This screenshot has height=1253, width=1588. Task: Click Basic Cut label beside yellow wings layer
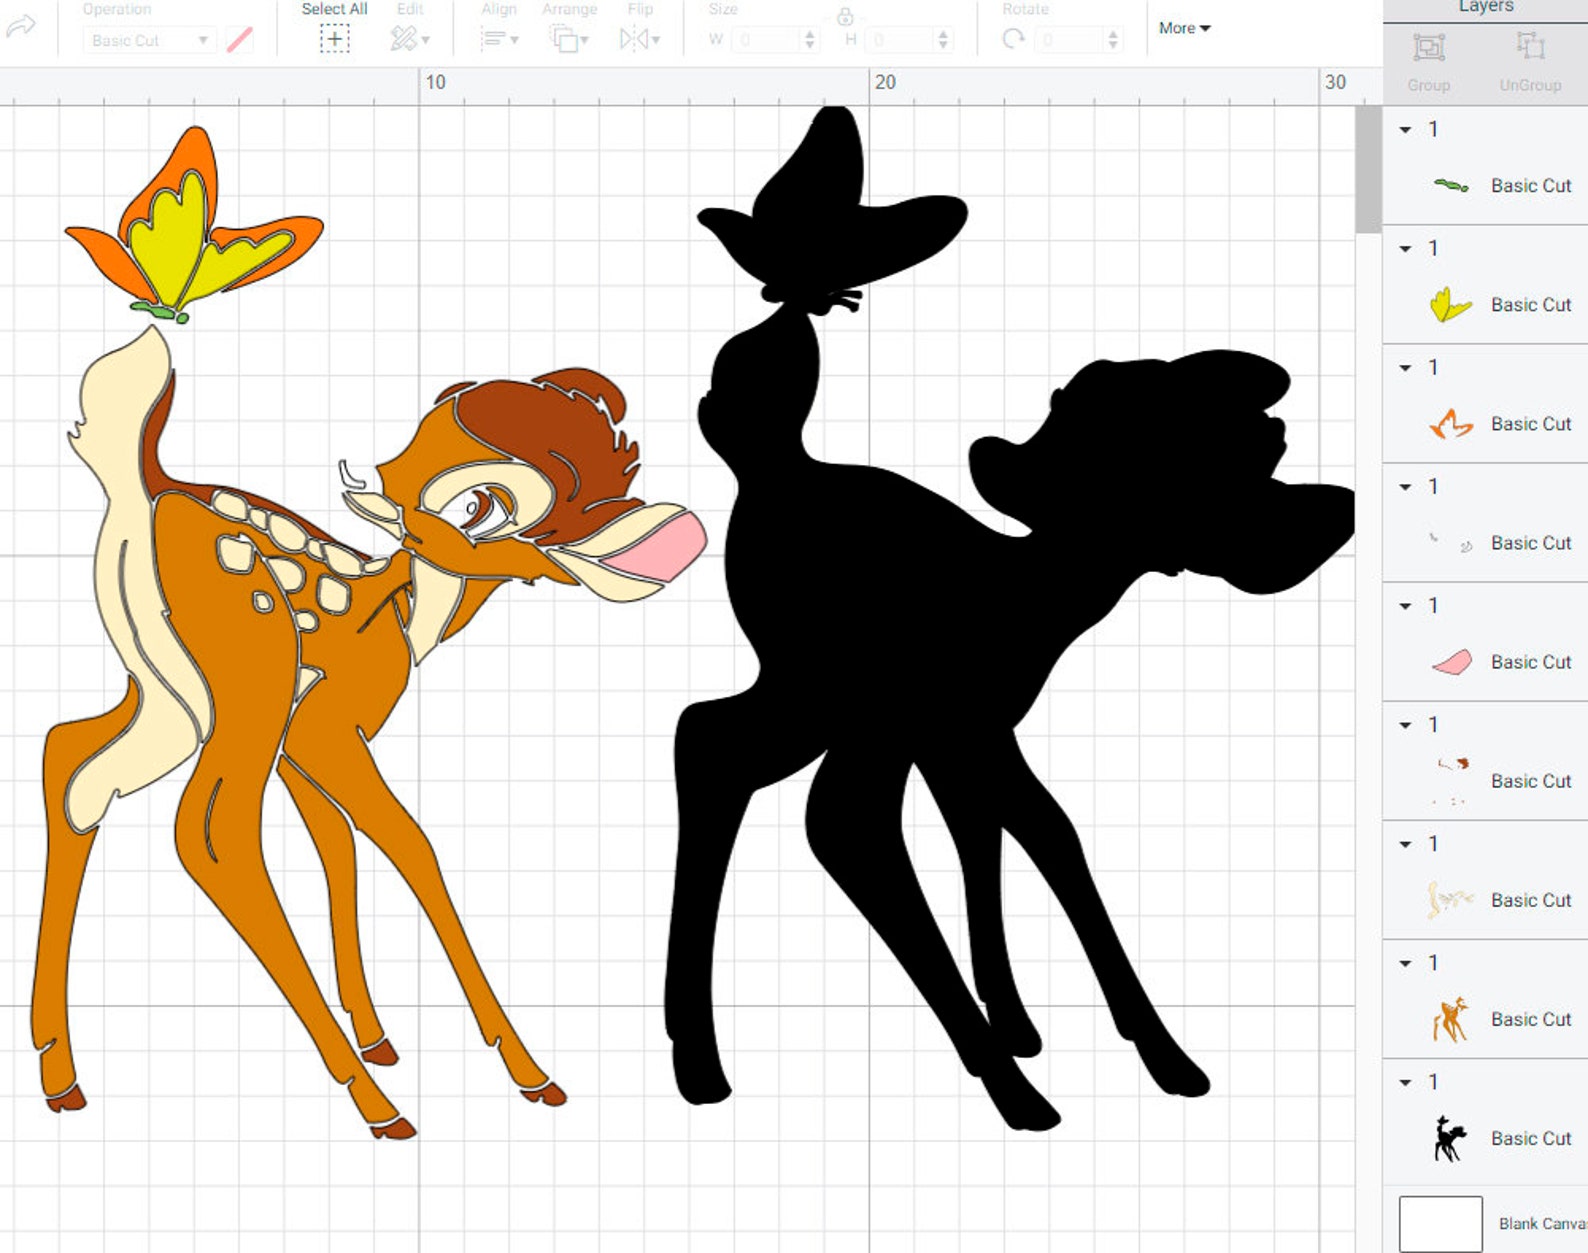(x=1530, y=305)
